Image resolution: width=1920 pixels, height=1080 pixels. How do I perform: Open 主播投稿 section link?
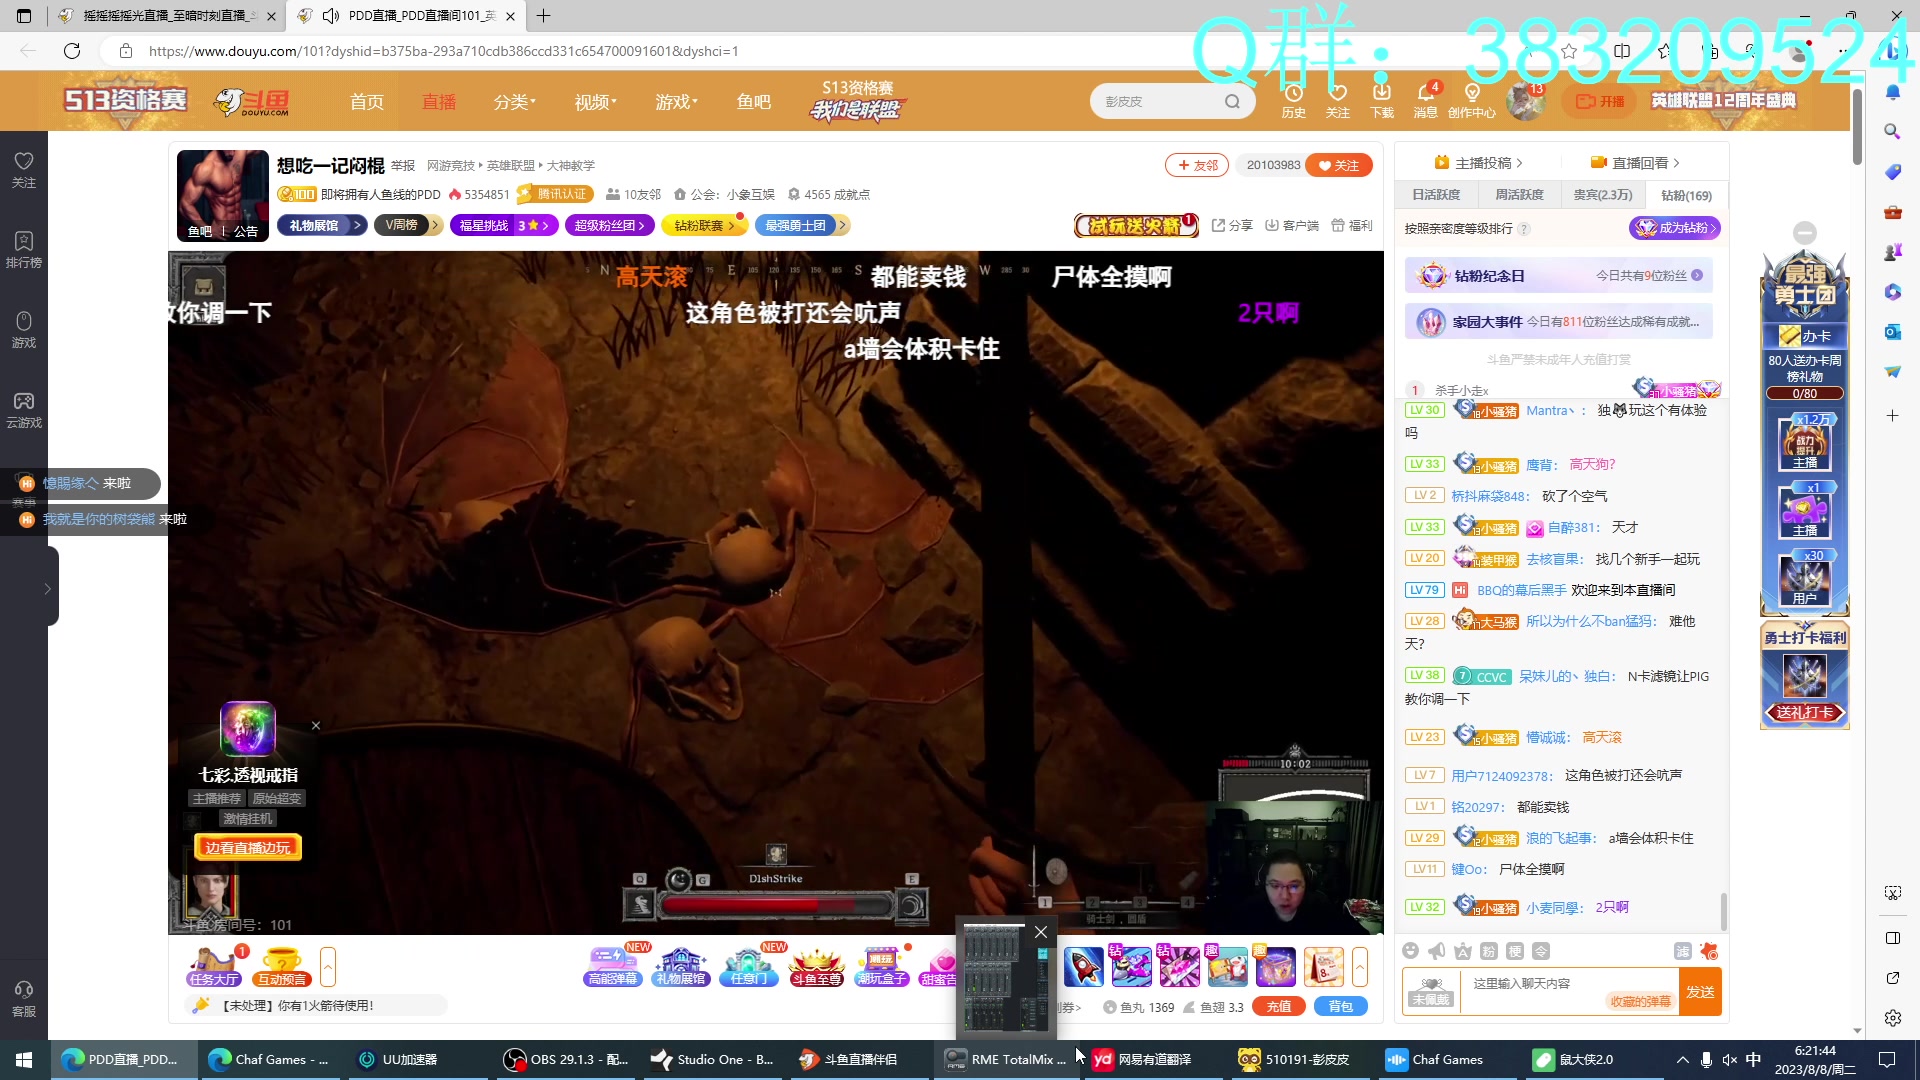click(x=1478, y=163)
